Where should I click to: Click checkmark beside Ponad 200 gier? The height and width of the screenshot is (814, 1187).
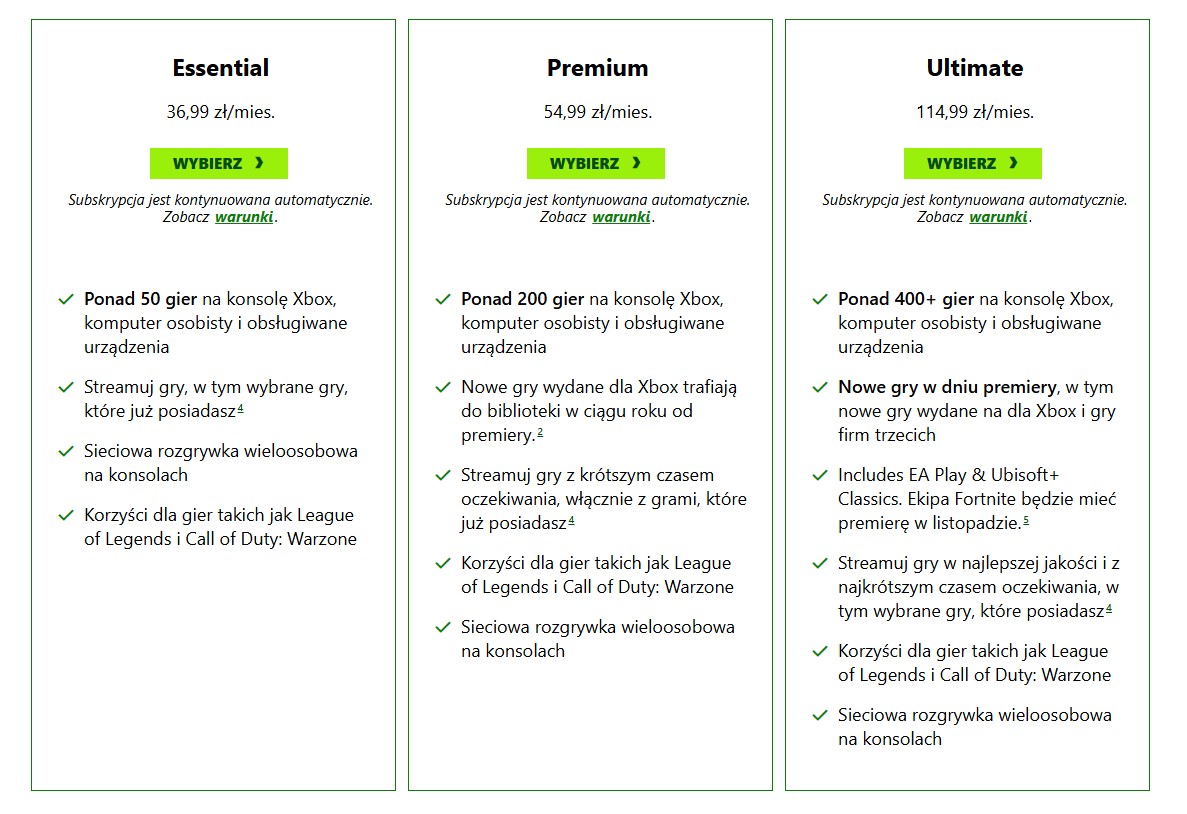[x=443, y=299]
